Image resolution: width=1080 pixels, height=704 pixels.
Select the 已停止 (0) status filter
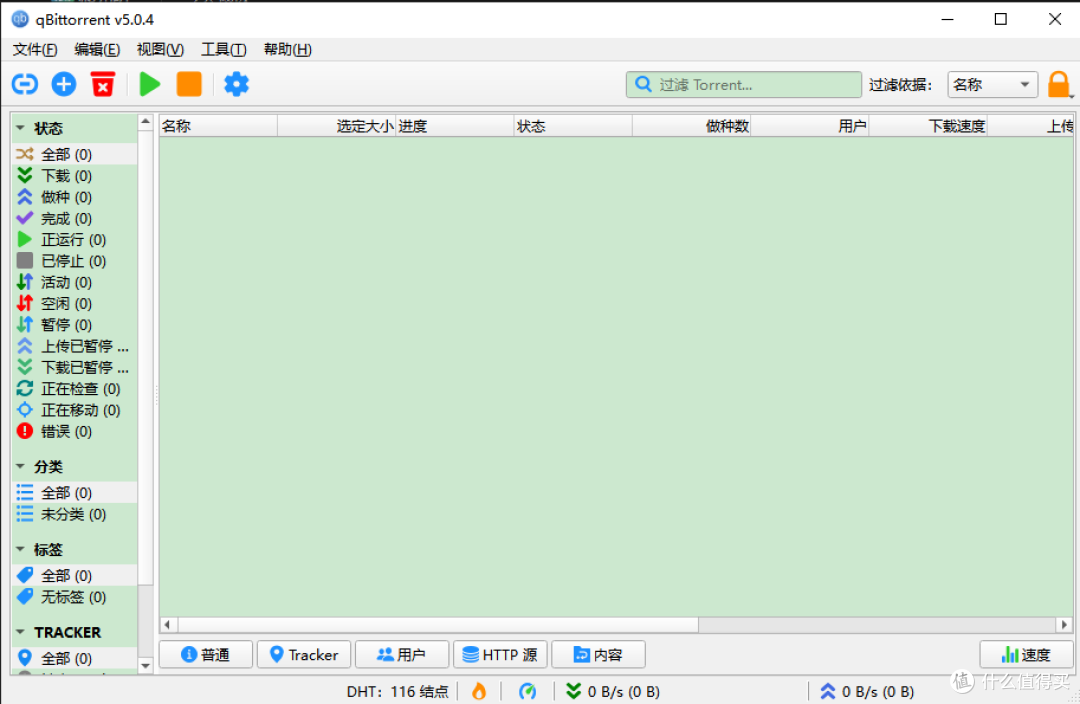coord(75,261)
